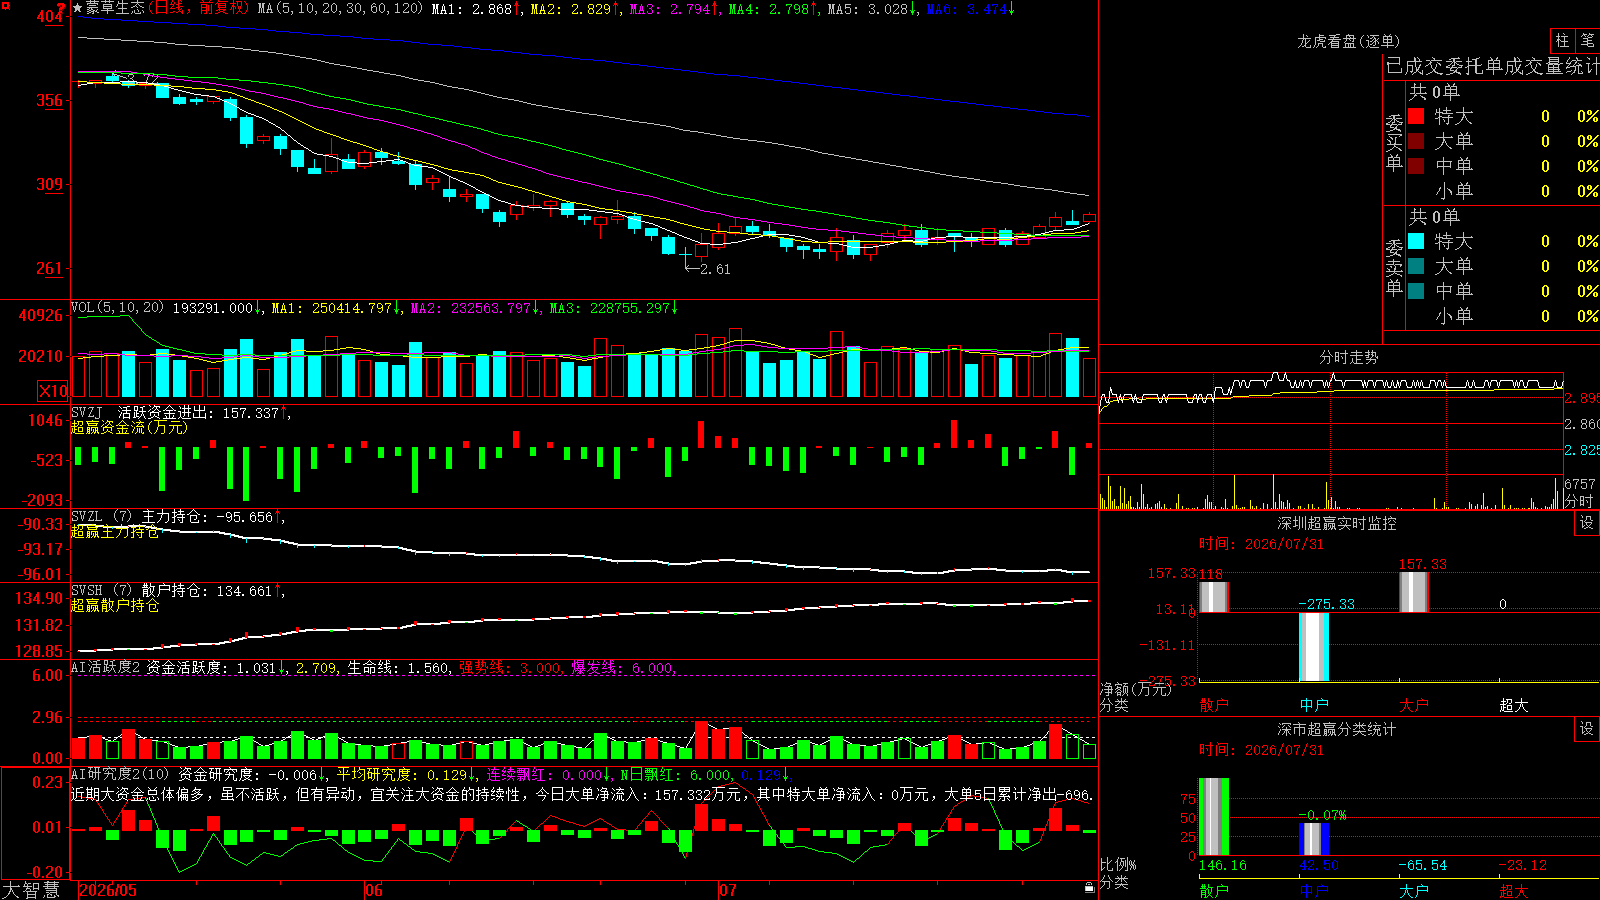Switch order panel to 笔 tick view
1600x900 pixels.
pos(1588,41)
